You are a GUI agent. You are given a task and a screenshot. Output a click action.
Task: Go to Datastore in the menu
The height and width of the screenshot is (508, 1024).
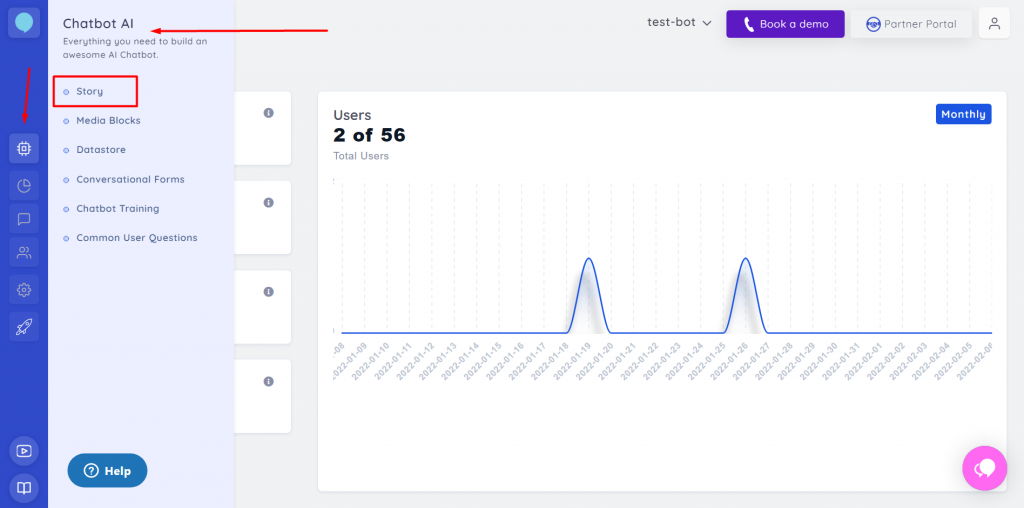[100, 150]
